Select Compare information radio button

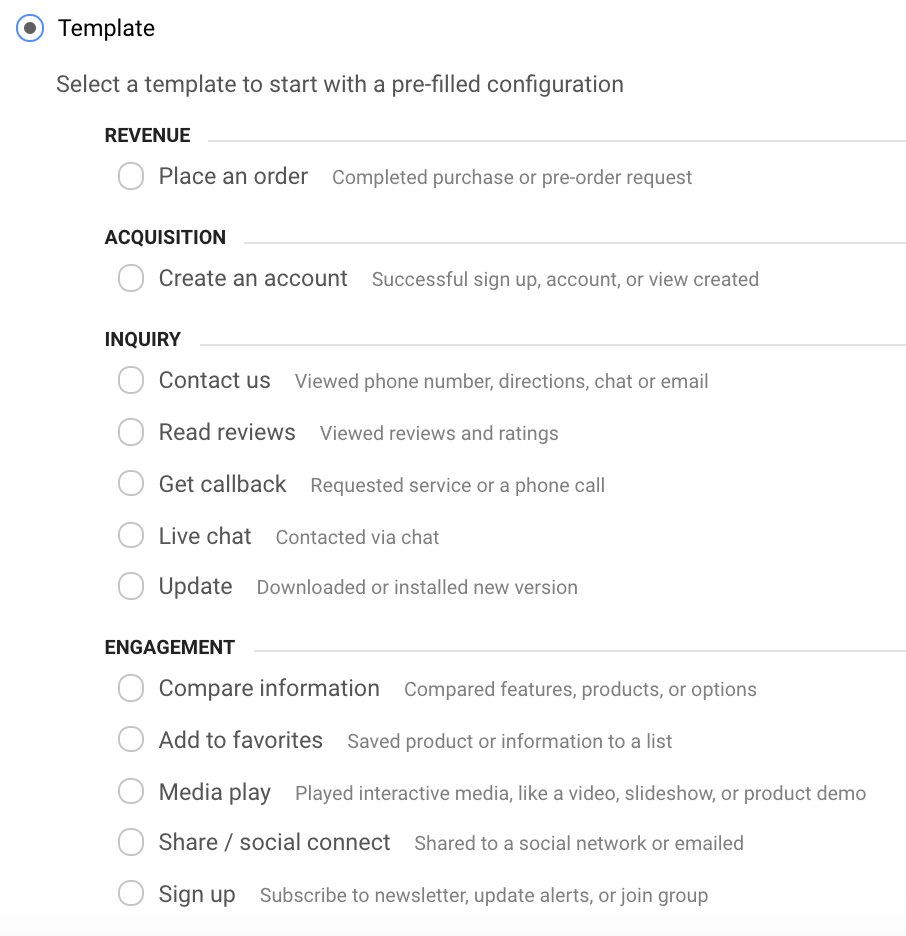tap(131, 688)
